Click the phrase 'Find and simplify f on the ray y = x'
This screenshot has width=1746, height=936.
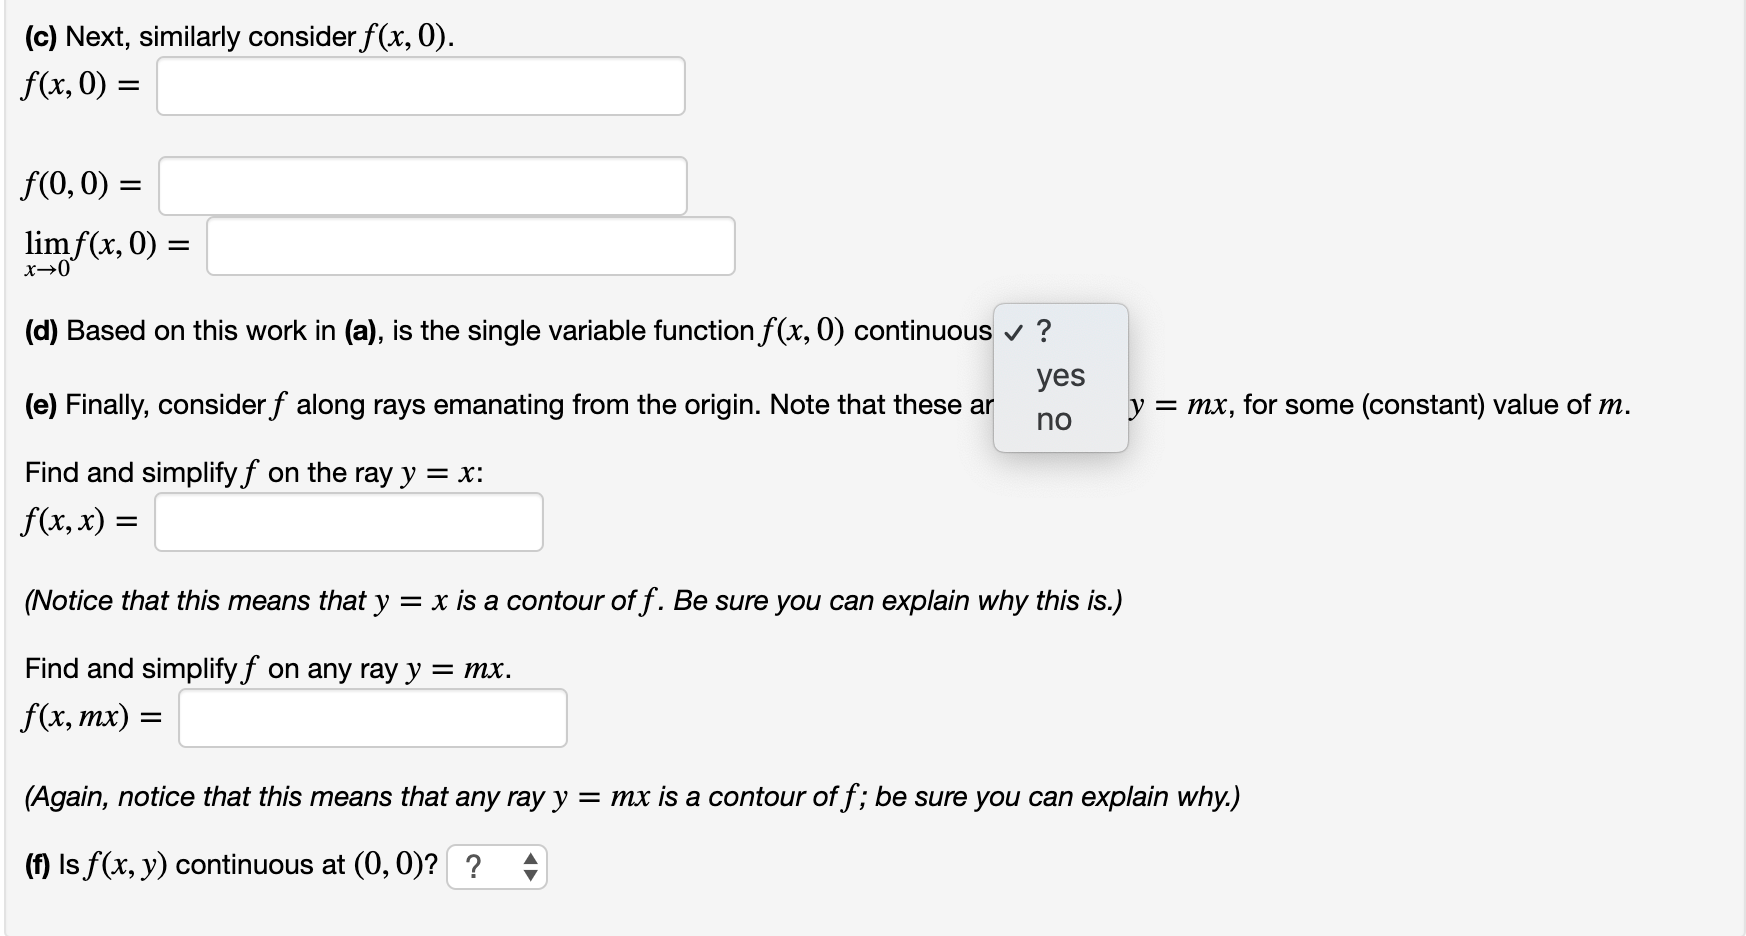(x=252, y=472)
